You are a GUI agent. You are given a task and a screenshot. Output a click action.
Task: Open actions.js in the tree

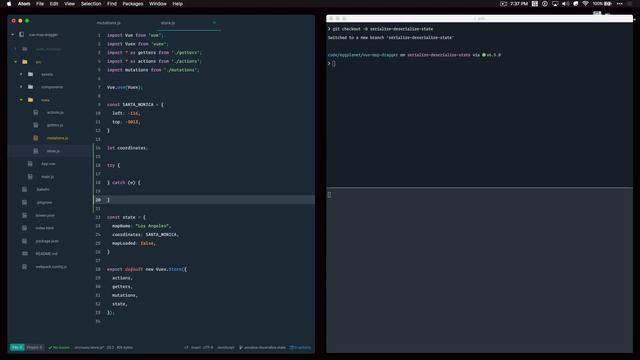55,112
